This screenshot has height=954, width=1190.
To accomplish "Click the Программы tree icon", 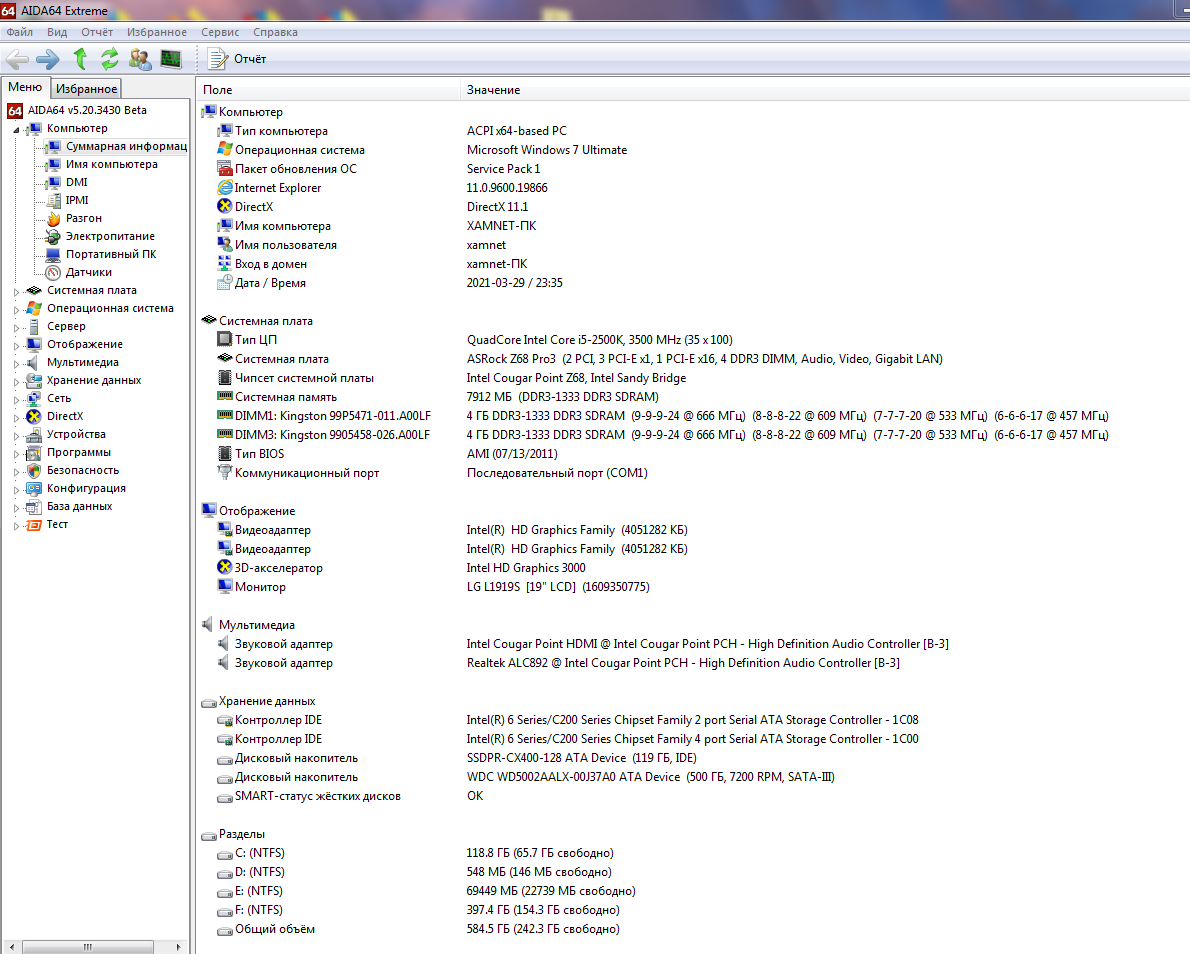I will pos(34,453).
